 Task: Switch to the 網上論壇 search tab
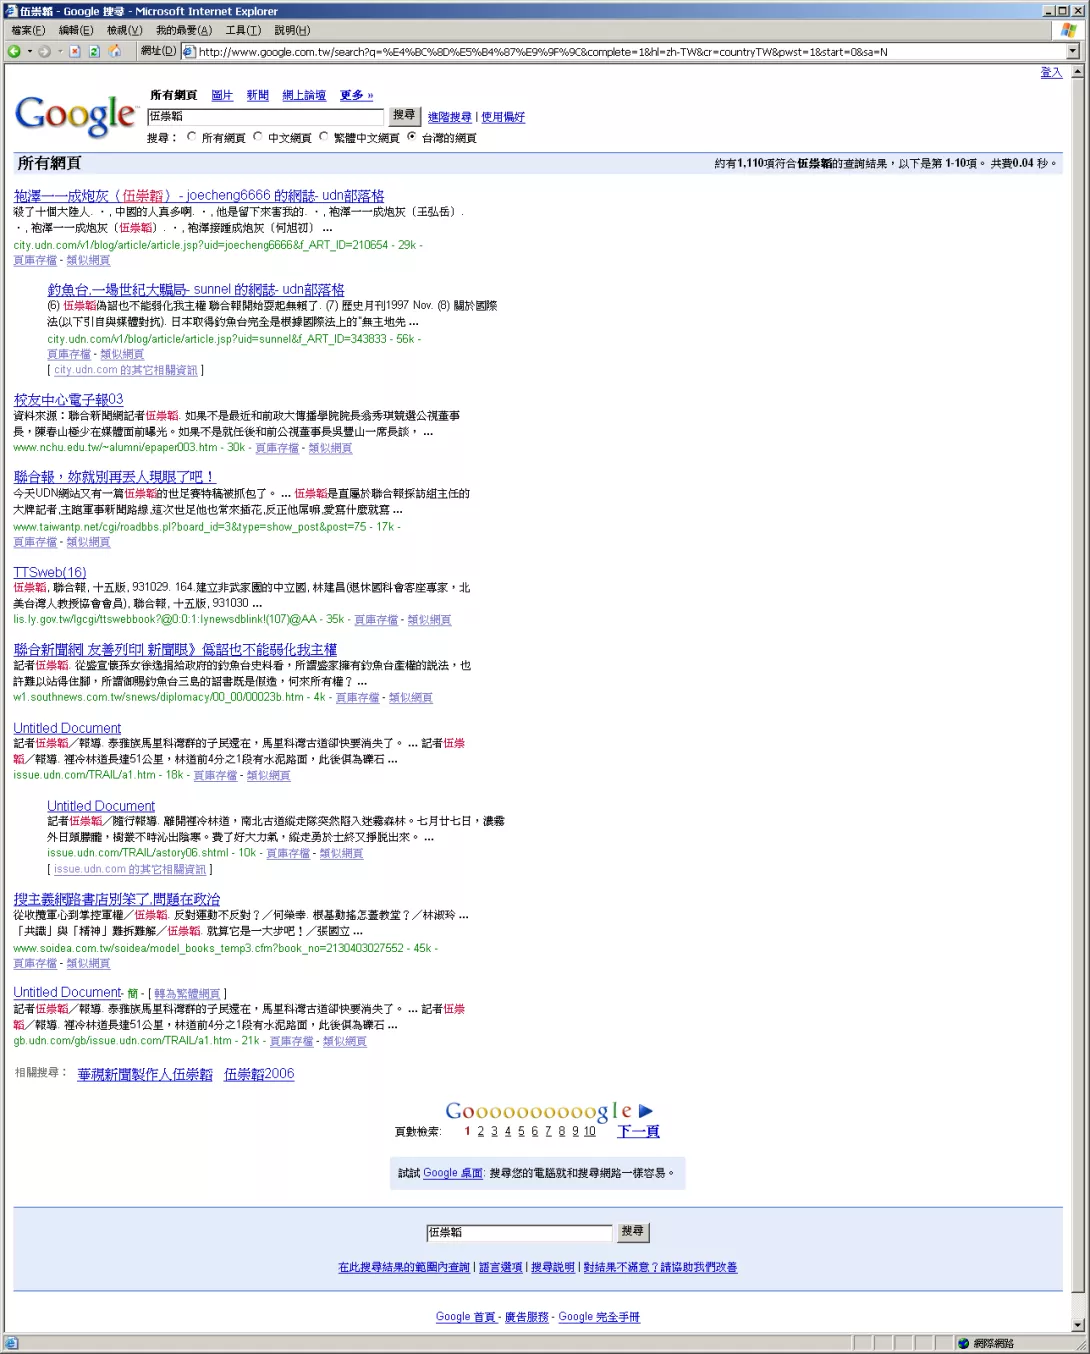point(304,95)
